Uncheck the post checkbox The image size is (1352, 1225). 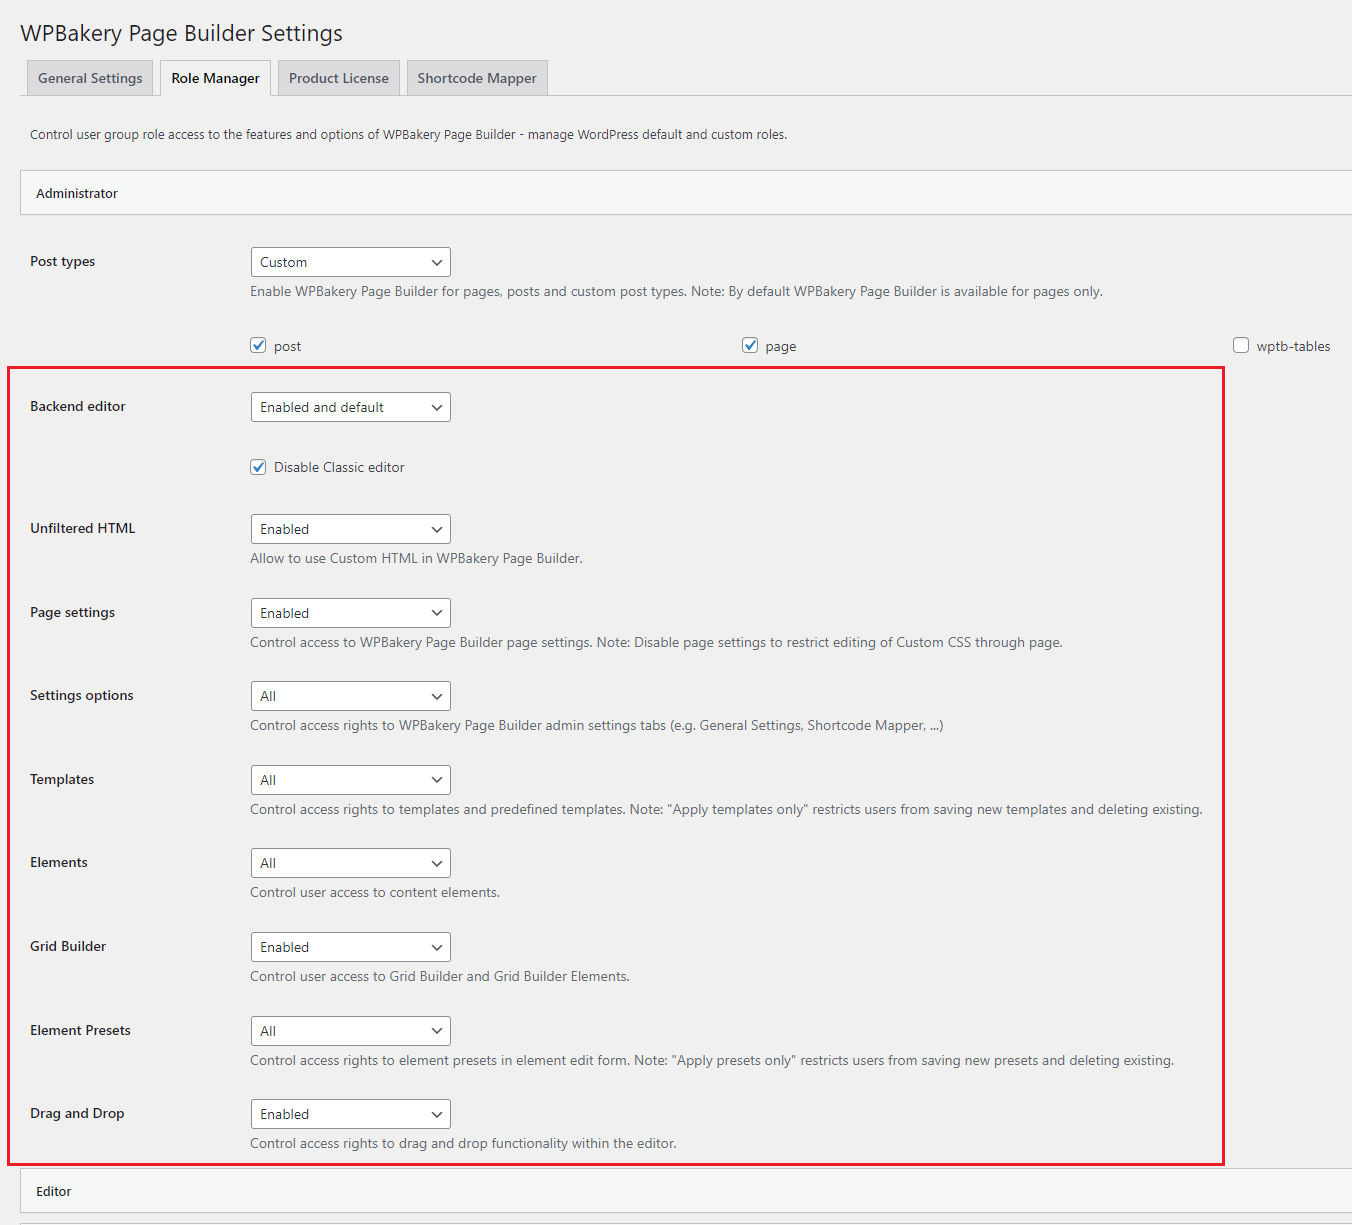click(x=258, y=345)
